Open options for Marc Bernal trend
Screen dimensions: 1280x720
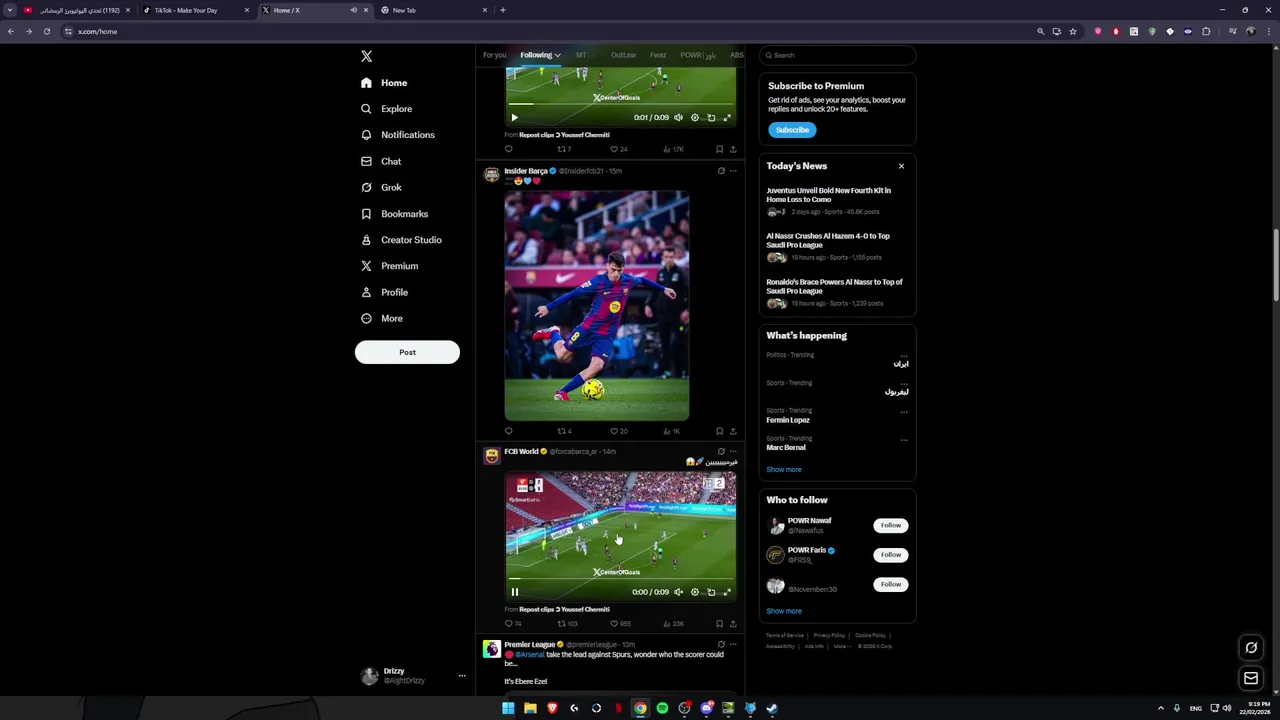904,439
